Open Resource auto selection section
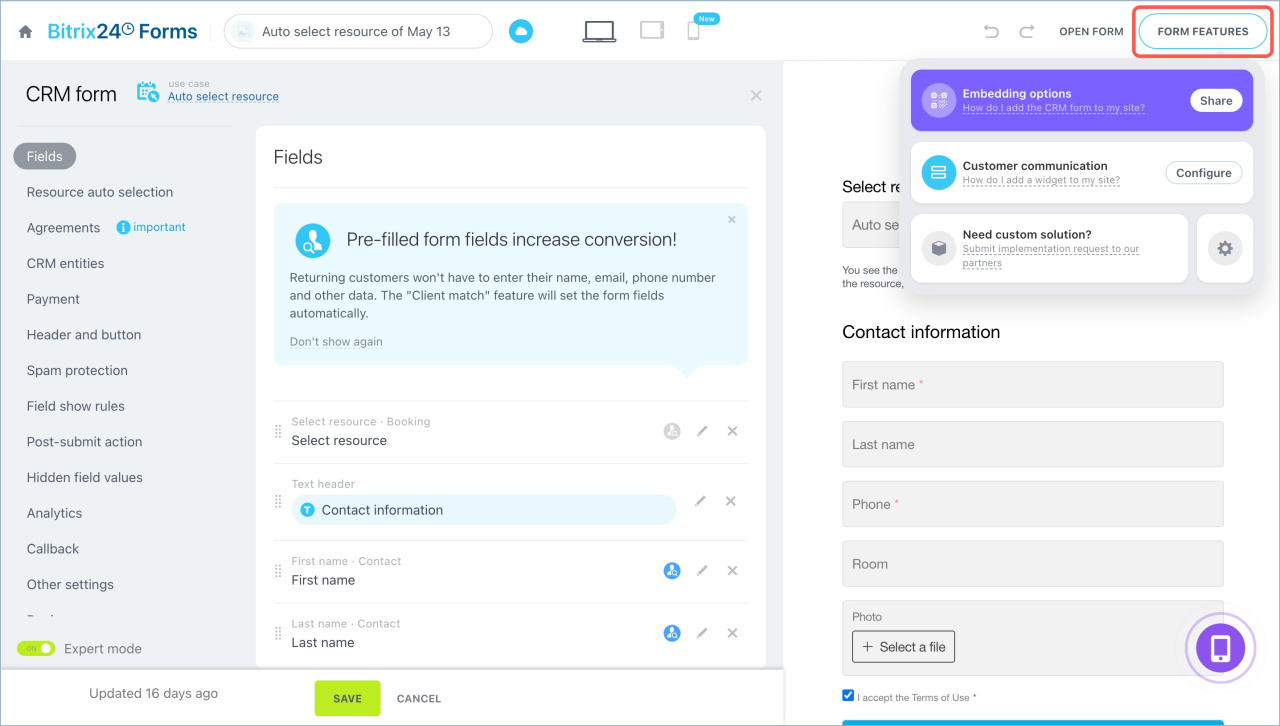 tap(100, 192)
